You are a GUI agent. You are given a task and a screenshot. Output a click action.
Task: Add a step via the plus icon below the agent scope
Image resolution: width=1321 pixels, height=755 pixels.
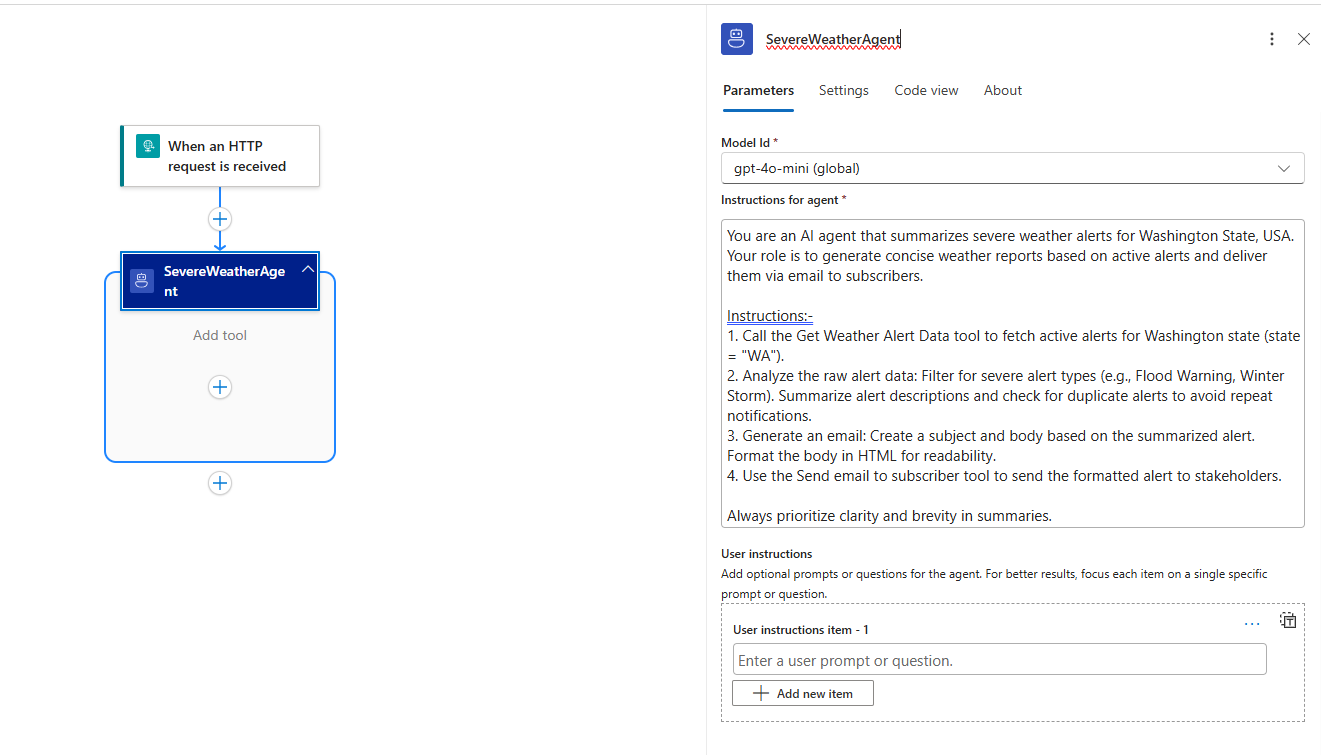click(x=219, y=483)
